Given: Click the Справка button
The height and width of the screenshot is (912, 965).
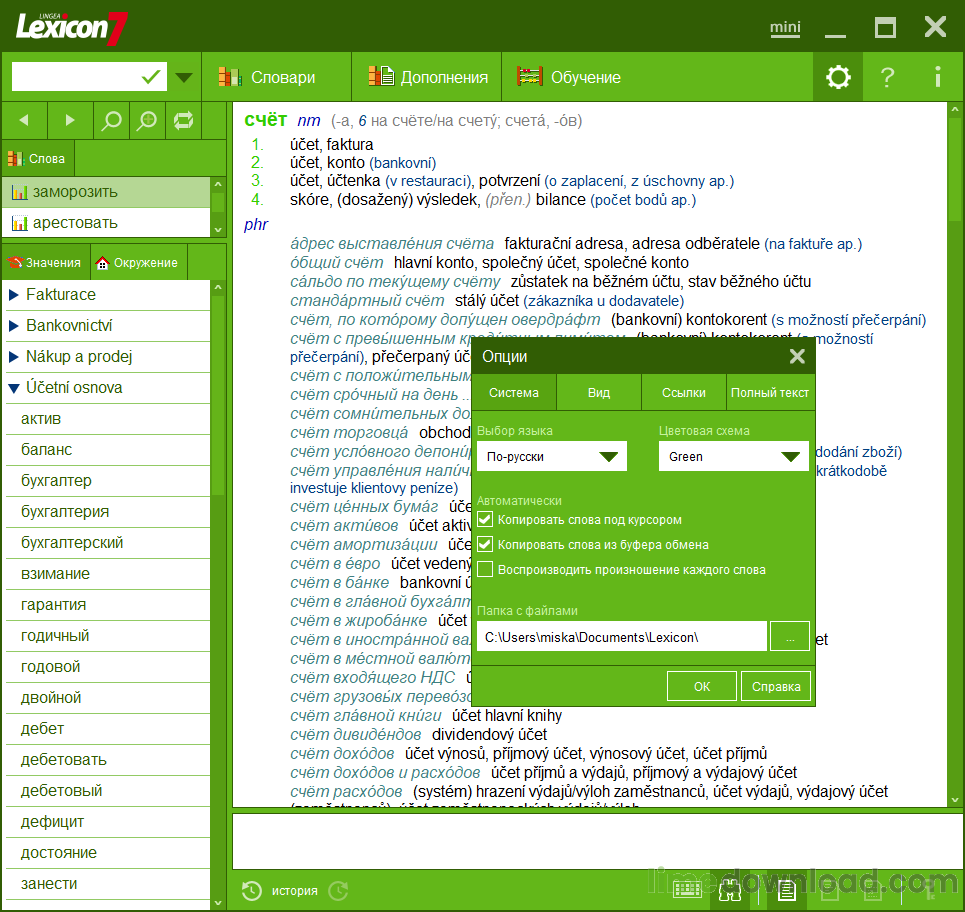Looking at the screenshot, I should (x=775, y=687).
